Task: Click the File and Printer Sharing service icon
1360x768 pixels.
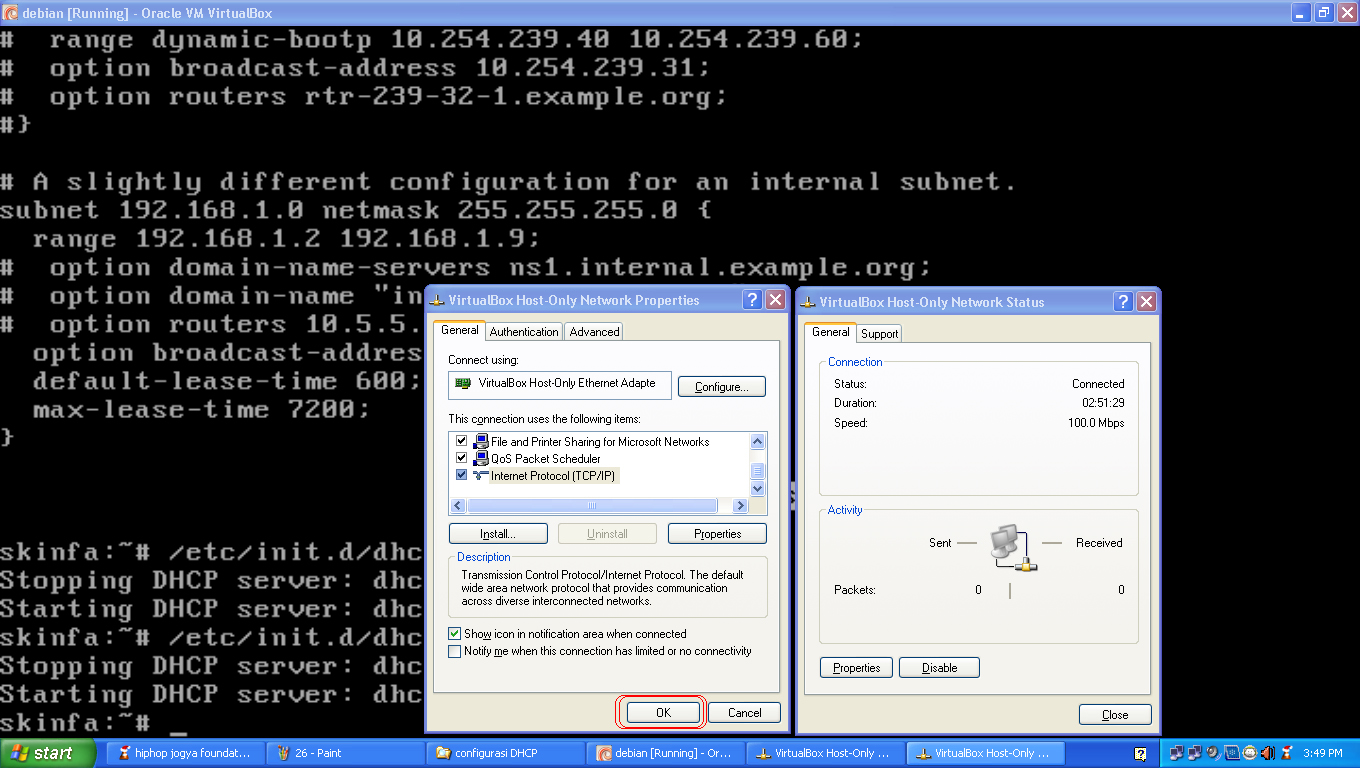Action: coord(480,441)
